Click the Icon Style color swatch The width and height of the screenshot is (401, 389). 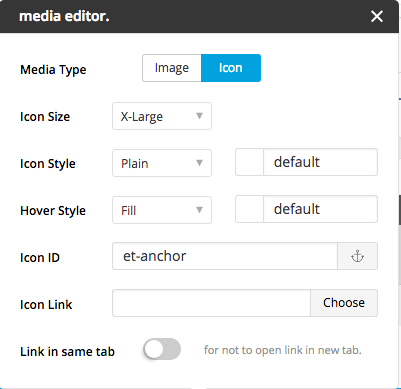coord(249,162)
